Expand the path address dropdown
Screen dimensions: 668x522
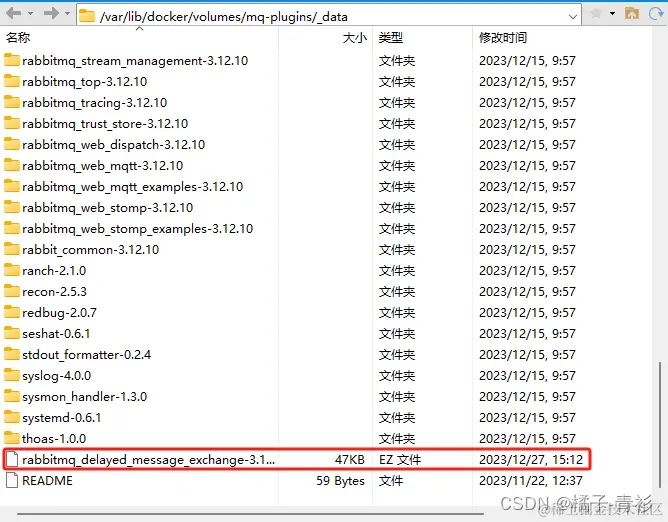pyautogui.click(x=573, y=17)
